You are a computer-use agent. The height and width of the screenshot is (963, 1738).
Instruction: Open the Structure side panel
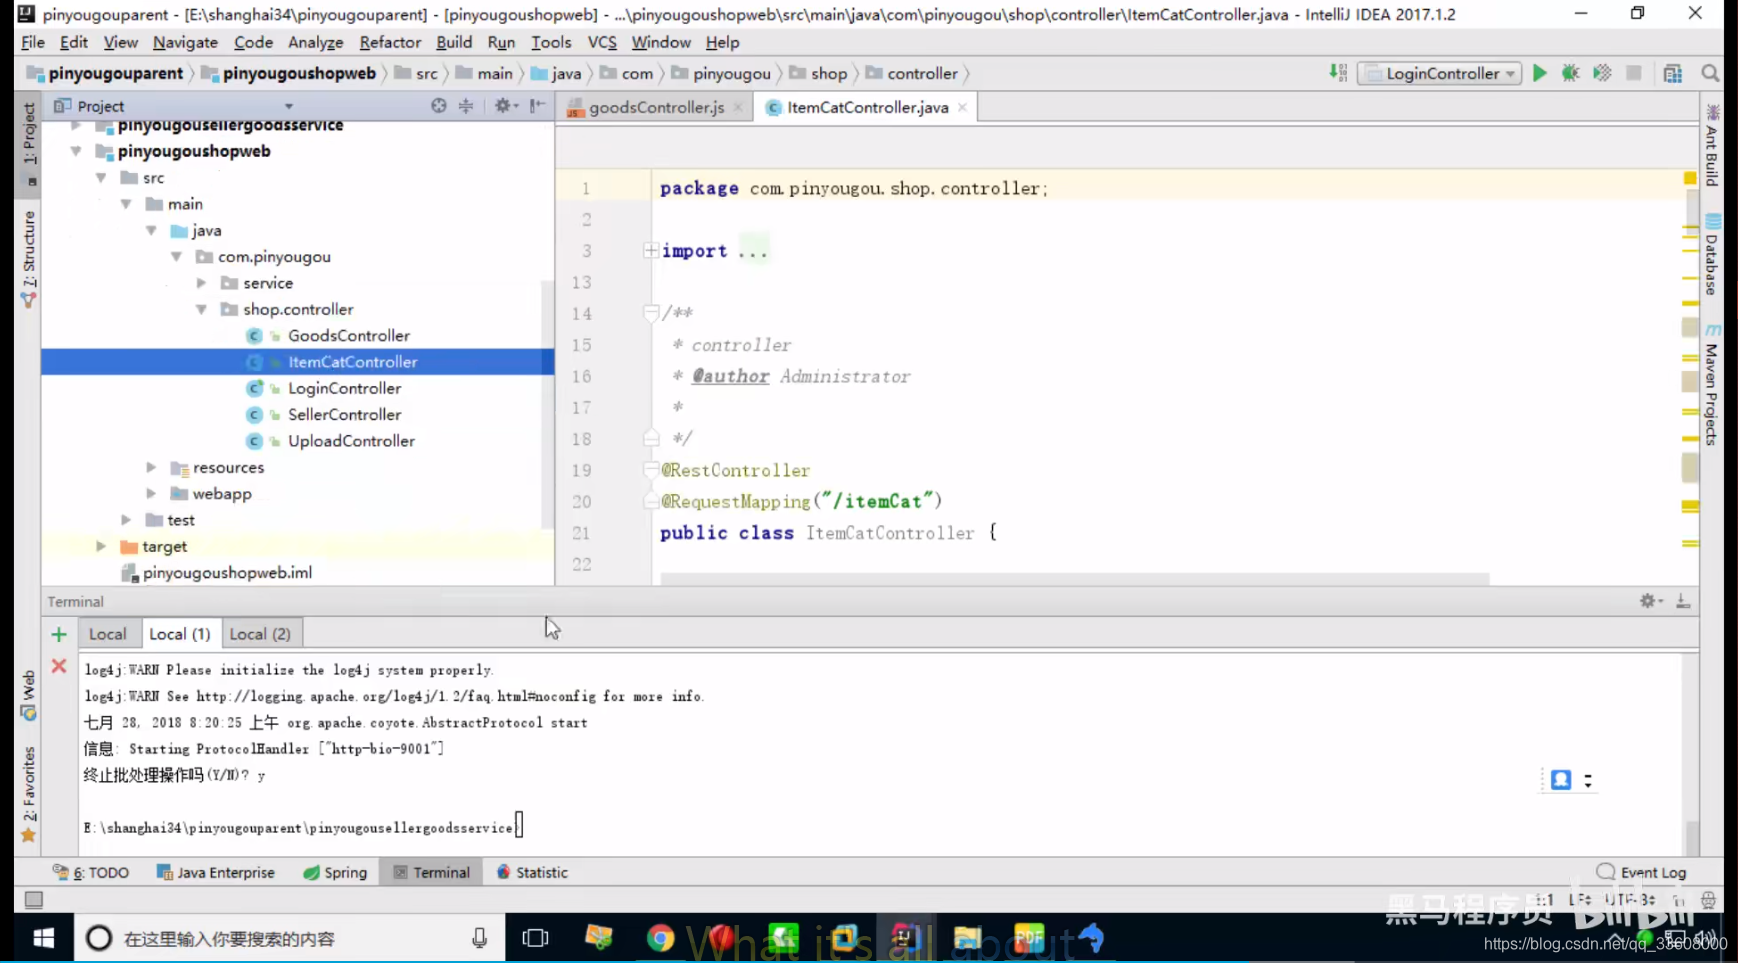tap(28, 259)
